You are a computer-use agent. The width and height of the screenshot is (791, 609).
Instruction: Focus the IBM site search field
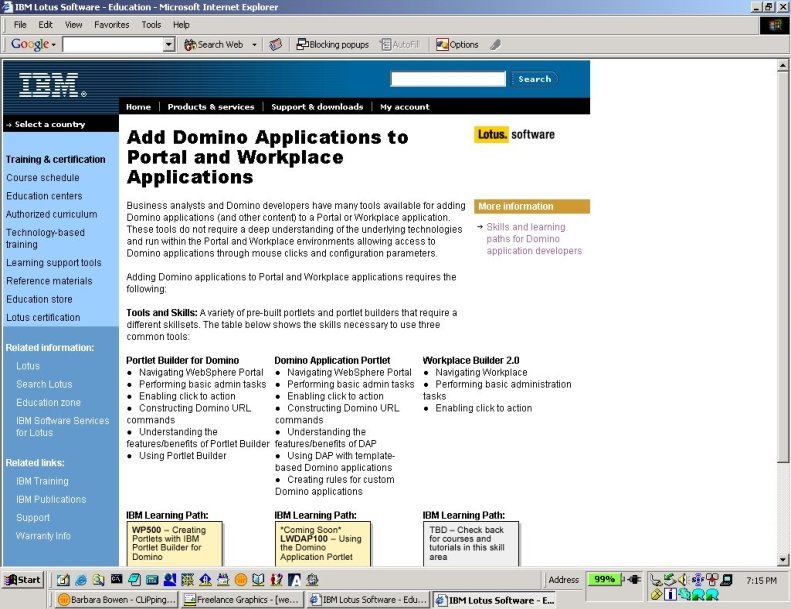point(448,79)
